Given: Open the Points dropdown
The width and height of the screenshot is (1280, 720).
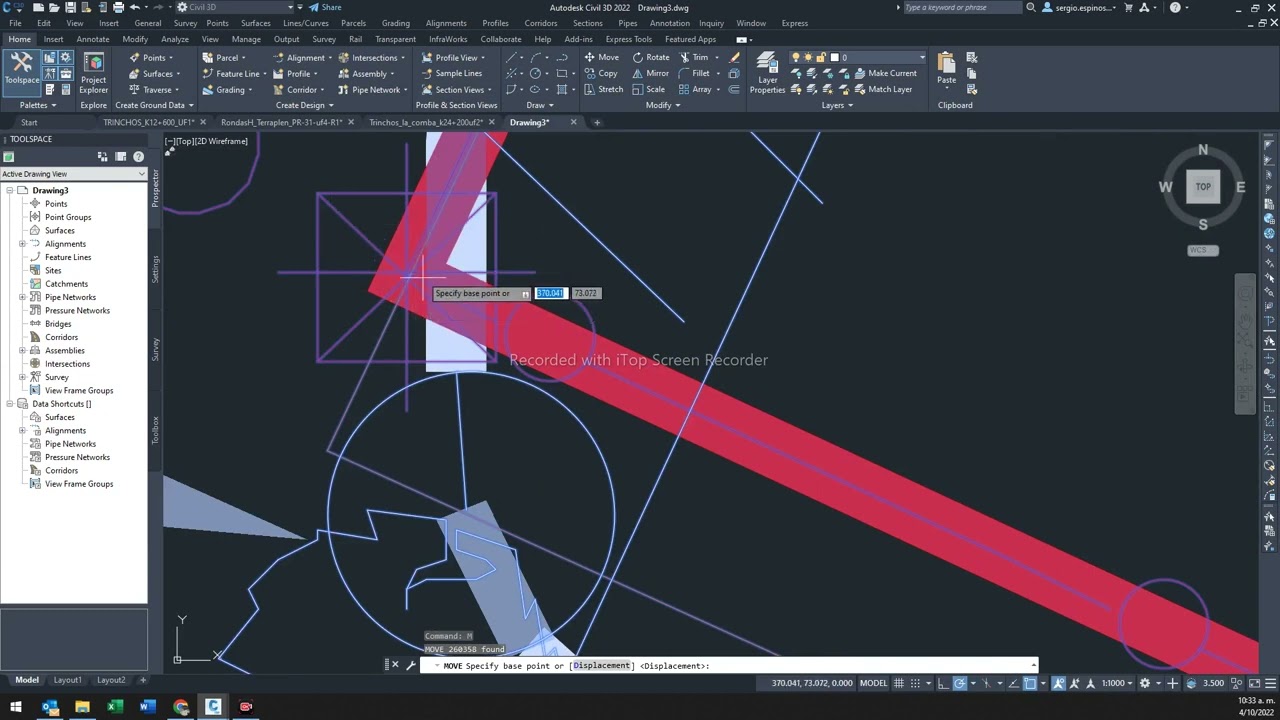Looking at the screenshot, I should (154, 57).
